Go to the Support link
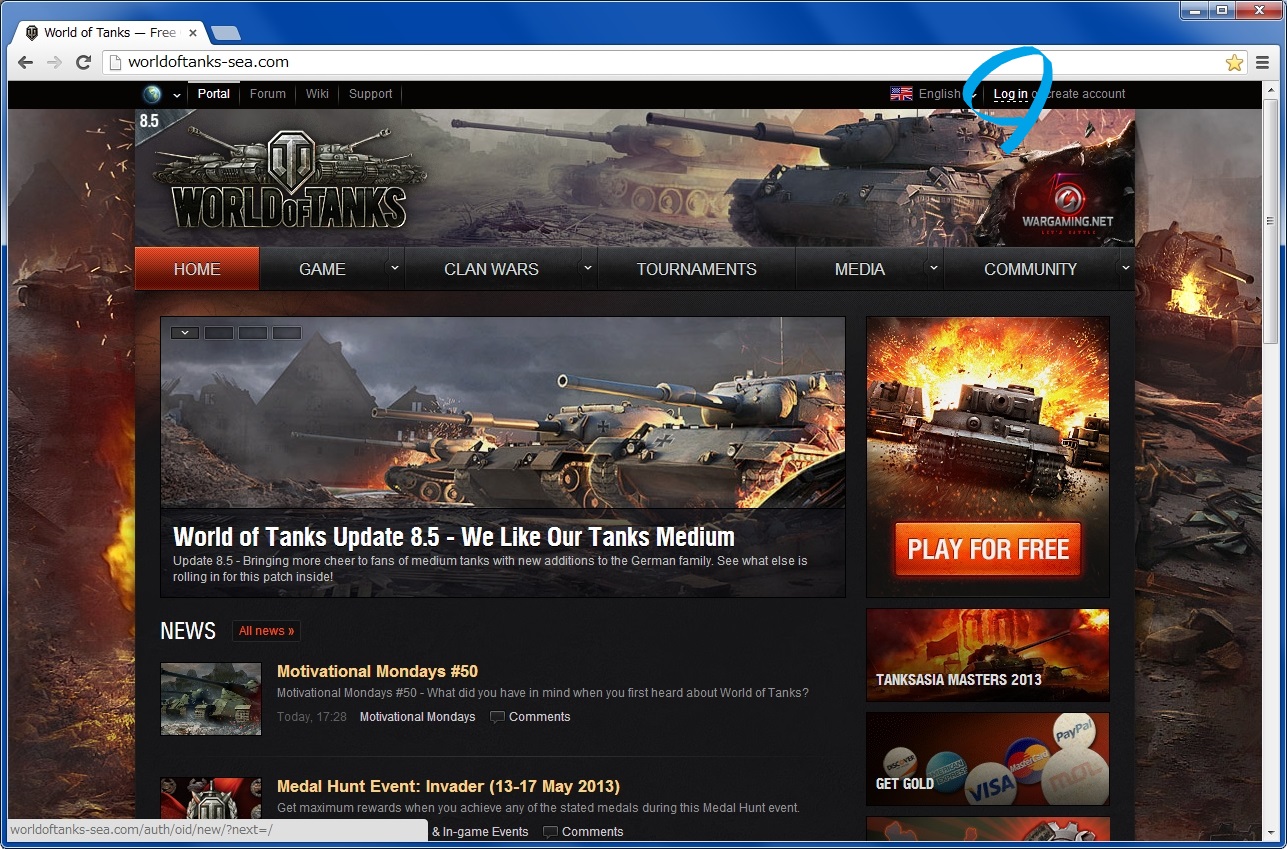Viewport: 1287px width, 849px height. coord(371,94)
